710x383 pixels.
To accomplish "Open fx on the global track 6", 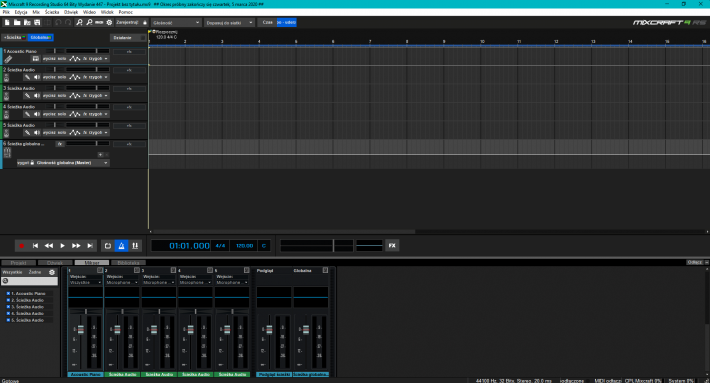I will 60,144.
